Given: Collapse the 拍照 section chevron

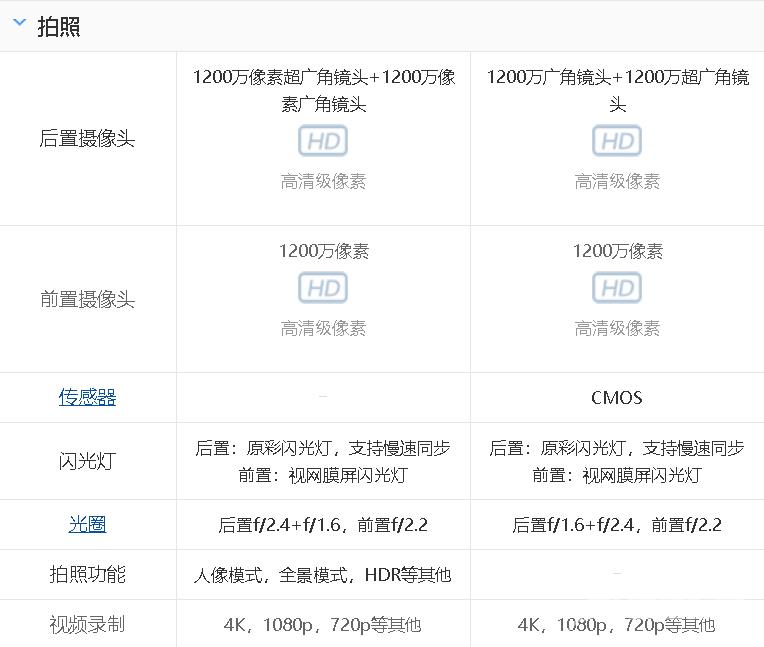Looking at the screenshot, I should click(x=19, y=24).
